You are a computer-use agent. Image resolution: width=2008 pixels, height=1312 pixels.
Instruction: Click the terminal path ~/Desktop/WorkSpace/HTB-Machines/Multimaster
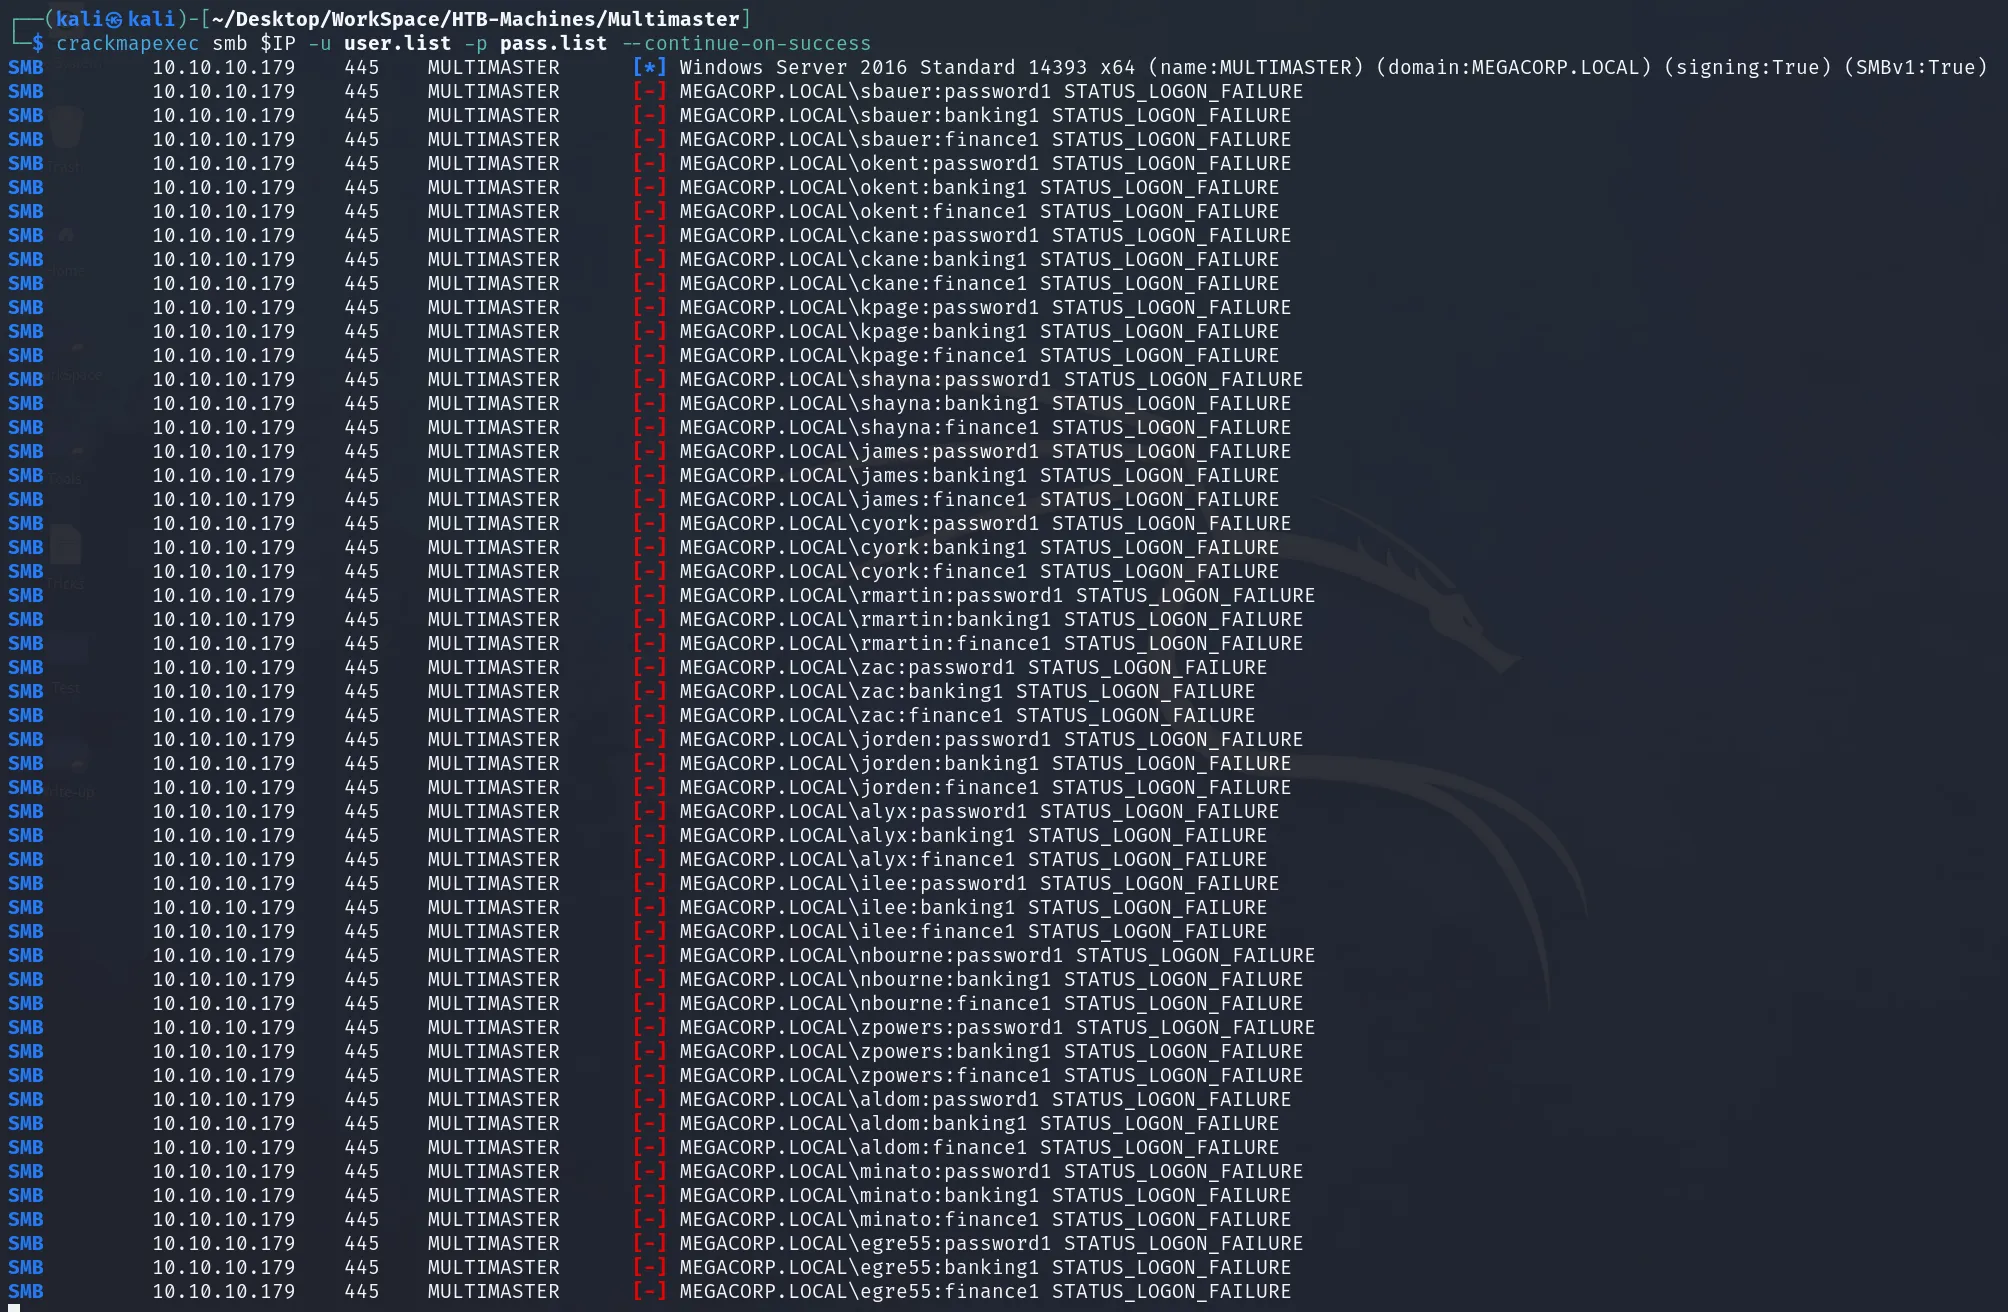point(475,19)
